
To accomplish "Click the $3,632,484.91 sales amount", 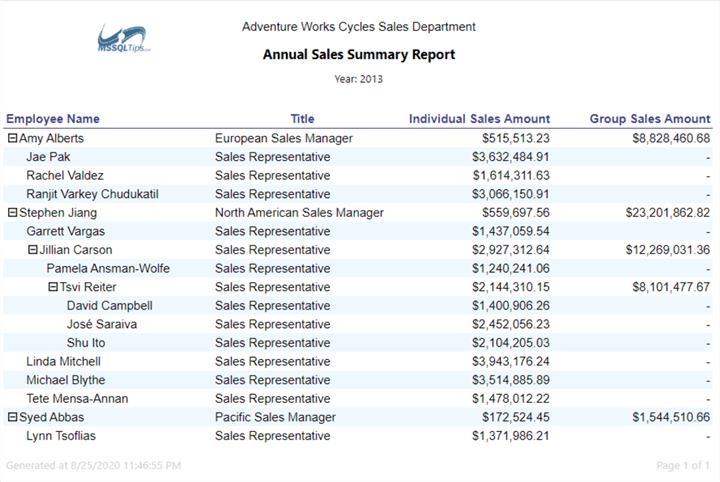I will (511, 157).
